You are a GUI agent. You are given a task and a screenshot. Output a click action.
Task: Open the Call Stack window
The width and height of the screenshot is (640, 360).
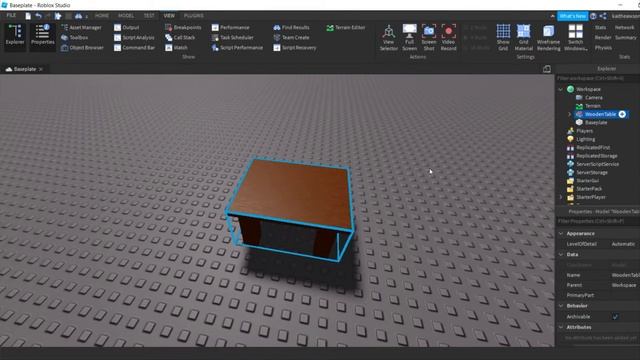tap(180, 38)
